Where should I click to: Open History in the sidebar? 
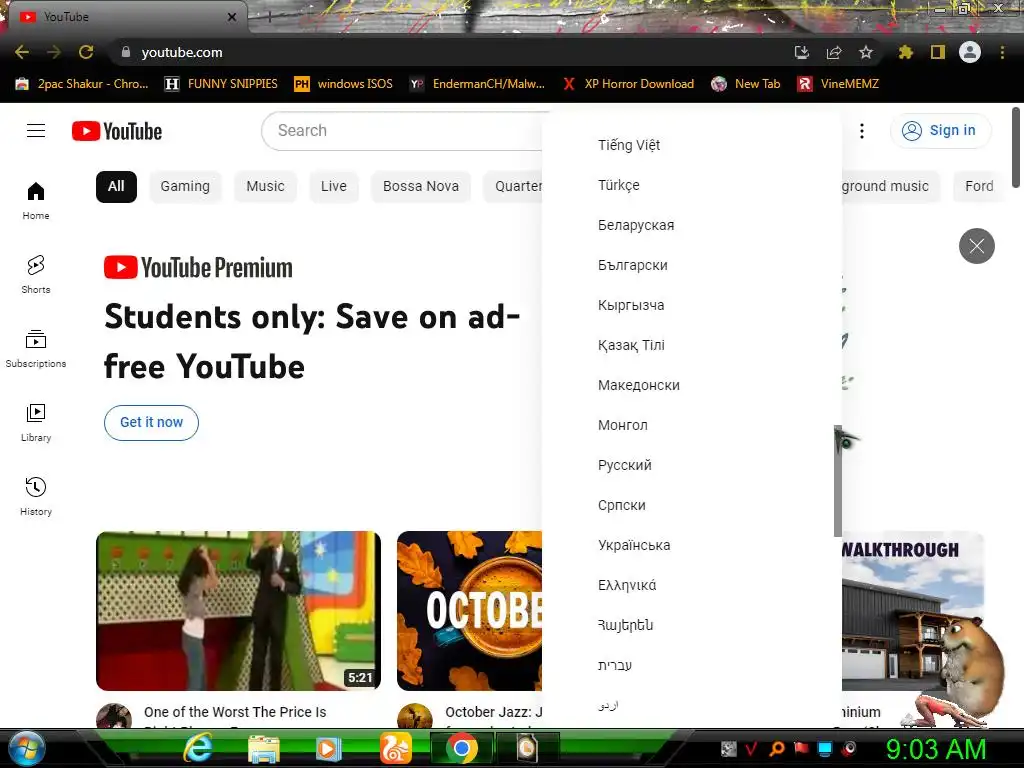point(36,496)
